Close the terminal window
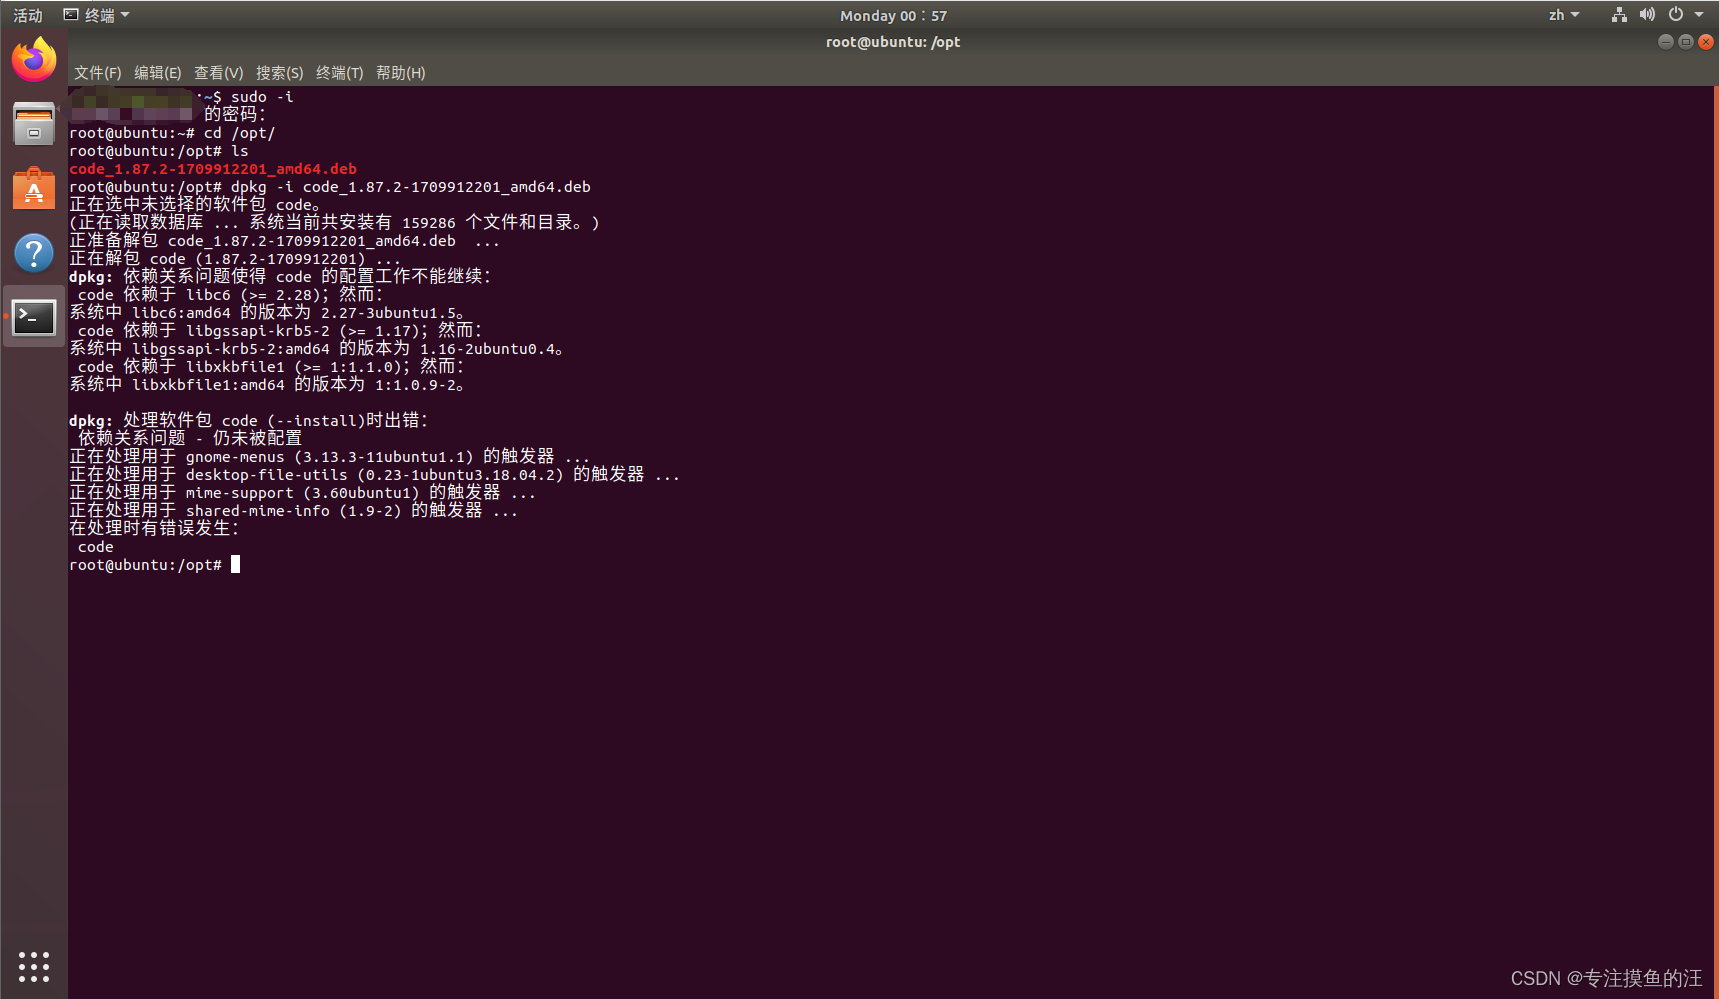Image resolution: width=1719 pixels, height=999 pixels. coord(1706,42)
